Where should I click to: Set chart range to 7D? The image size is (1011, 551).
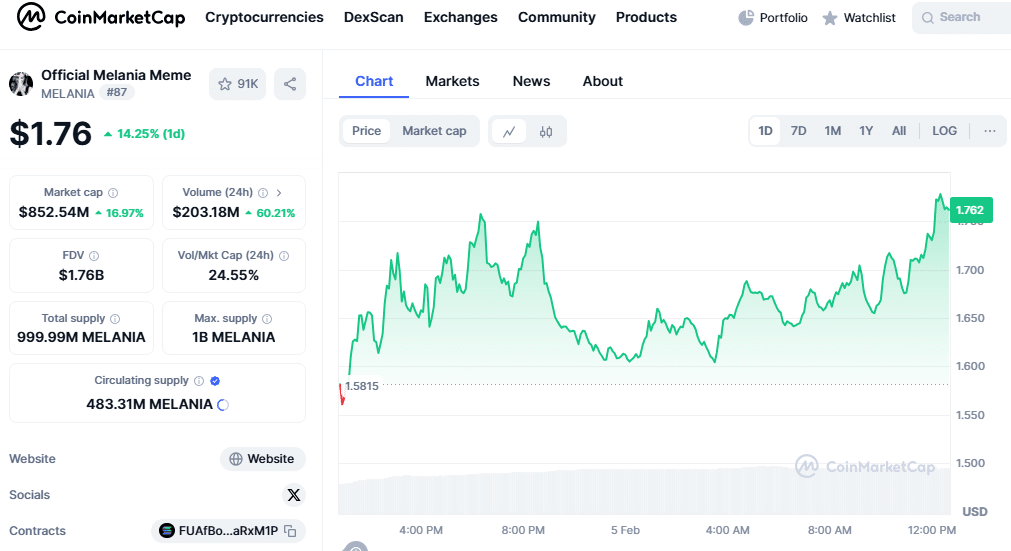click(798, 131)
